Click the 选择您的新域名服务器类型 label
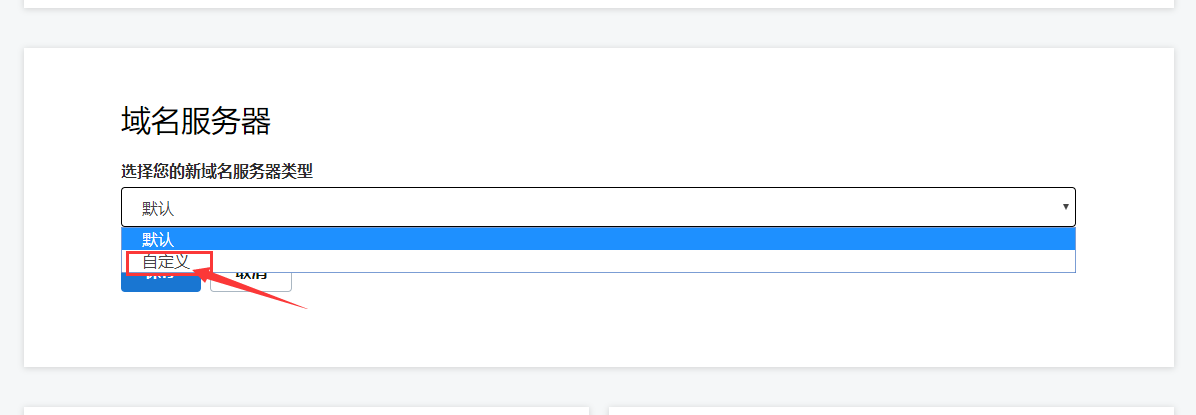 tap(217, 172)
